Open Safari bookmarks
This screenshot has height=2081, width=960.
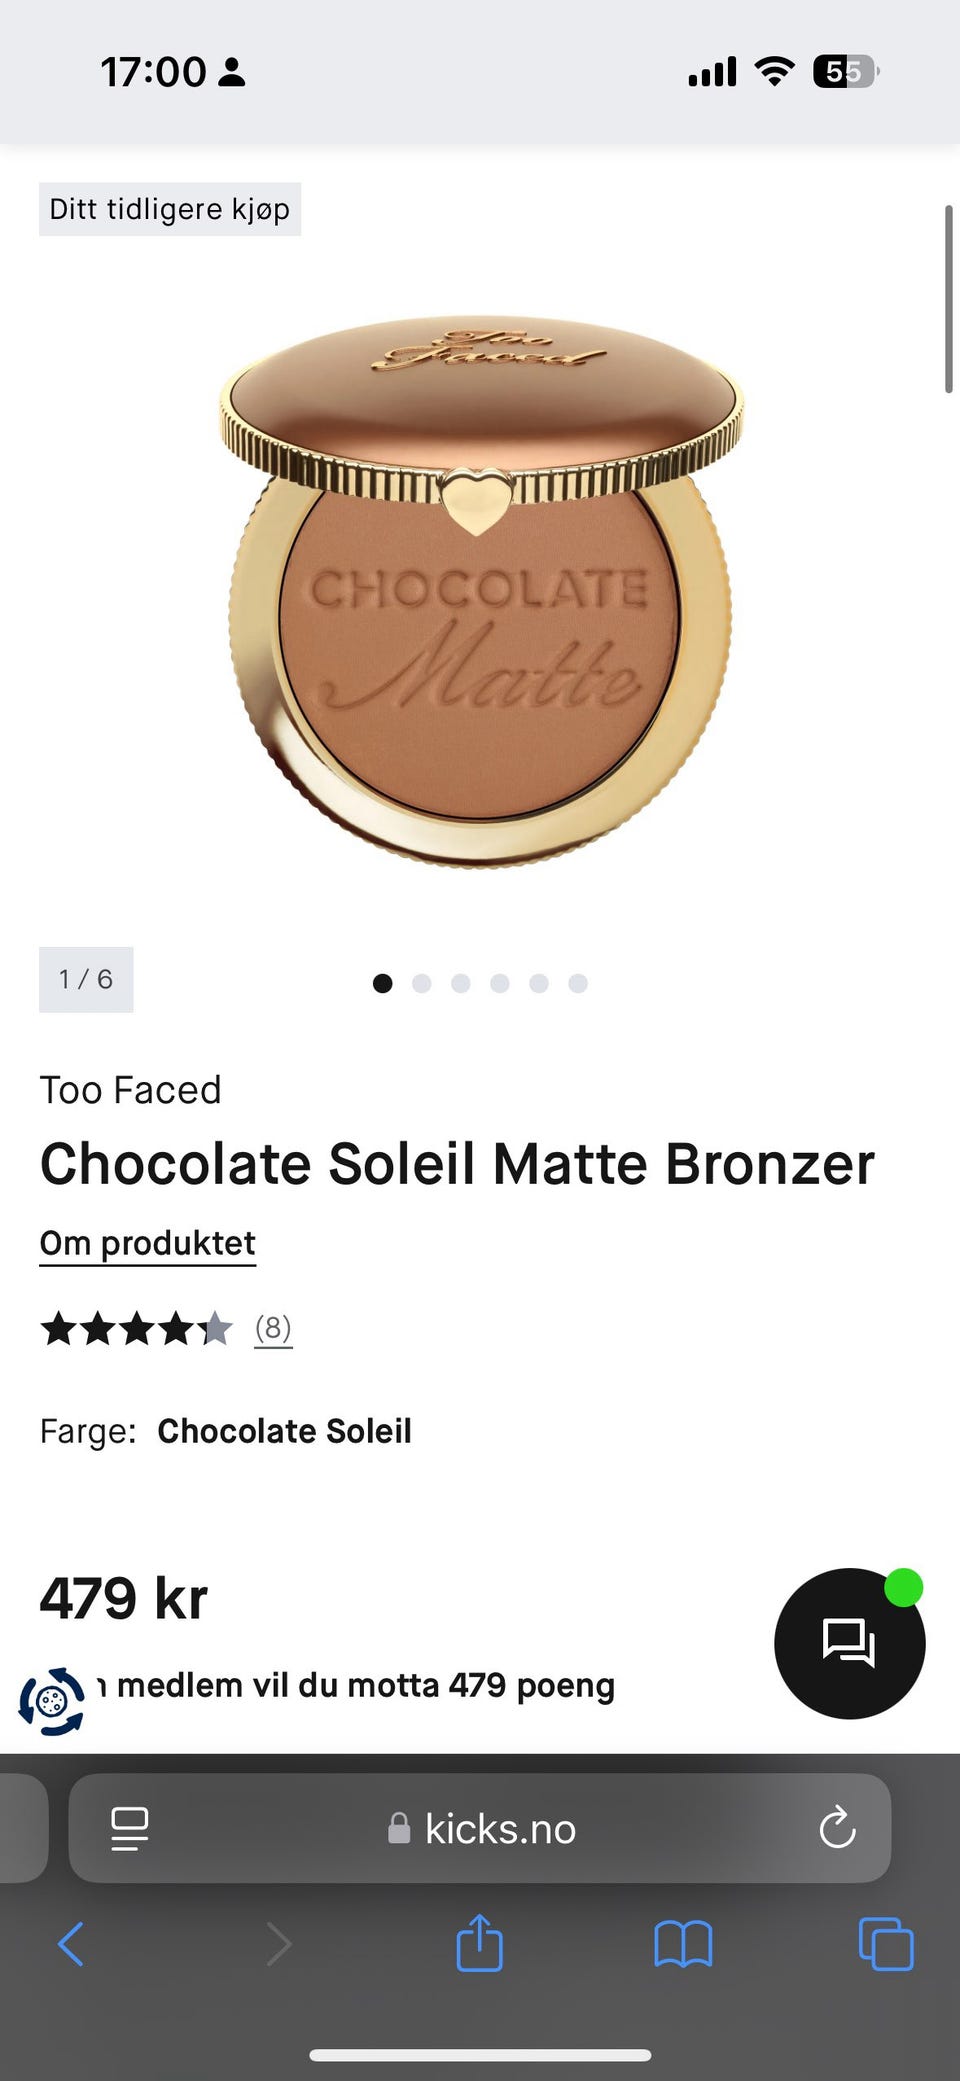click(683, 1944)
